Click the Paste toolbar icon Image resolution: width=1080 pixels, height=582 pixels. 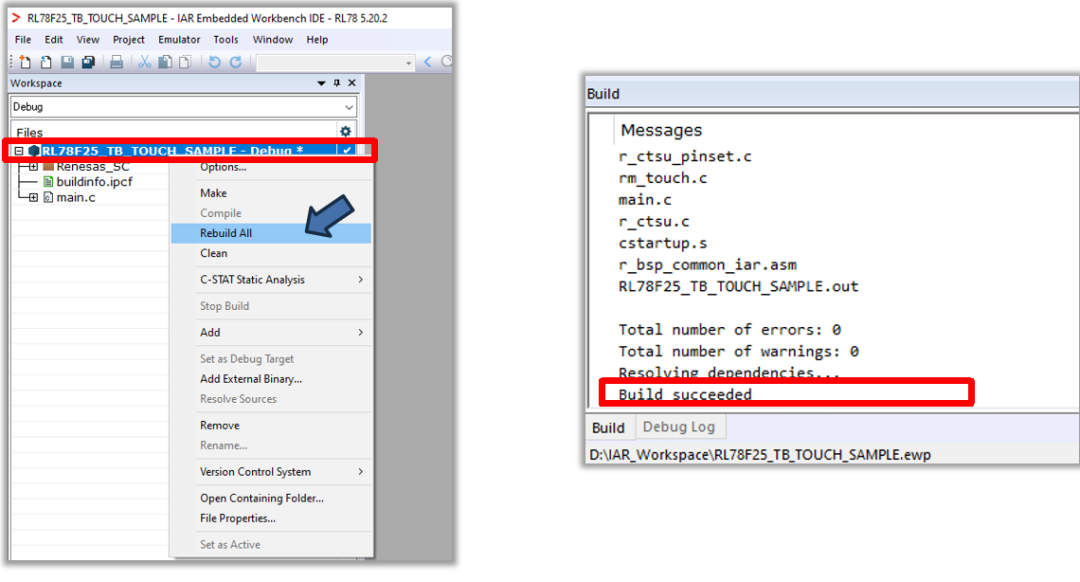pyautogui.click(x=185, y=62)
